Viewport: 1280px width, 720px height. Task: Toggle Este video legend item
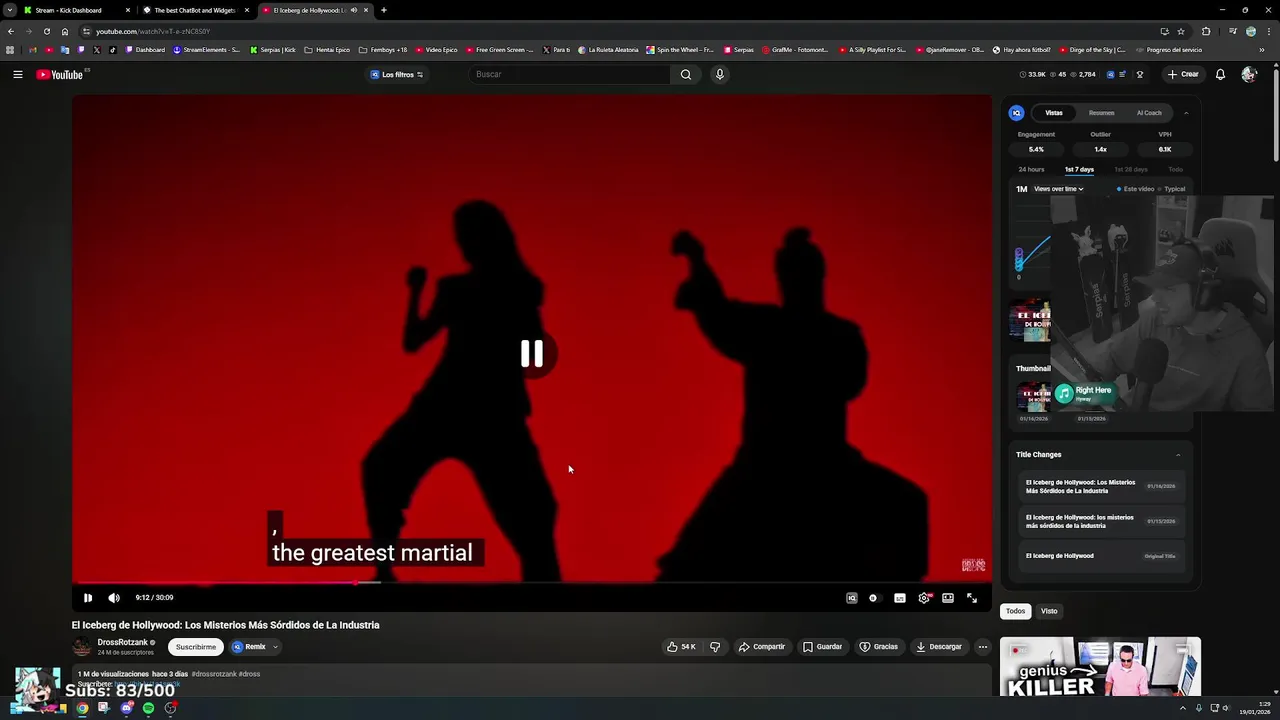tap(1136, 189)
